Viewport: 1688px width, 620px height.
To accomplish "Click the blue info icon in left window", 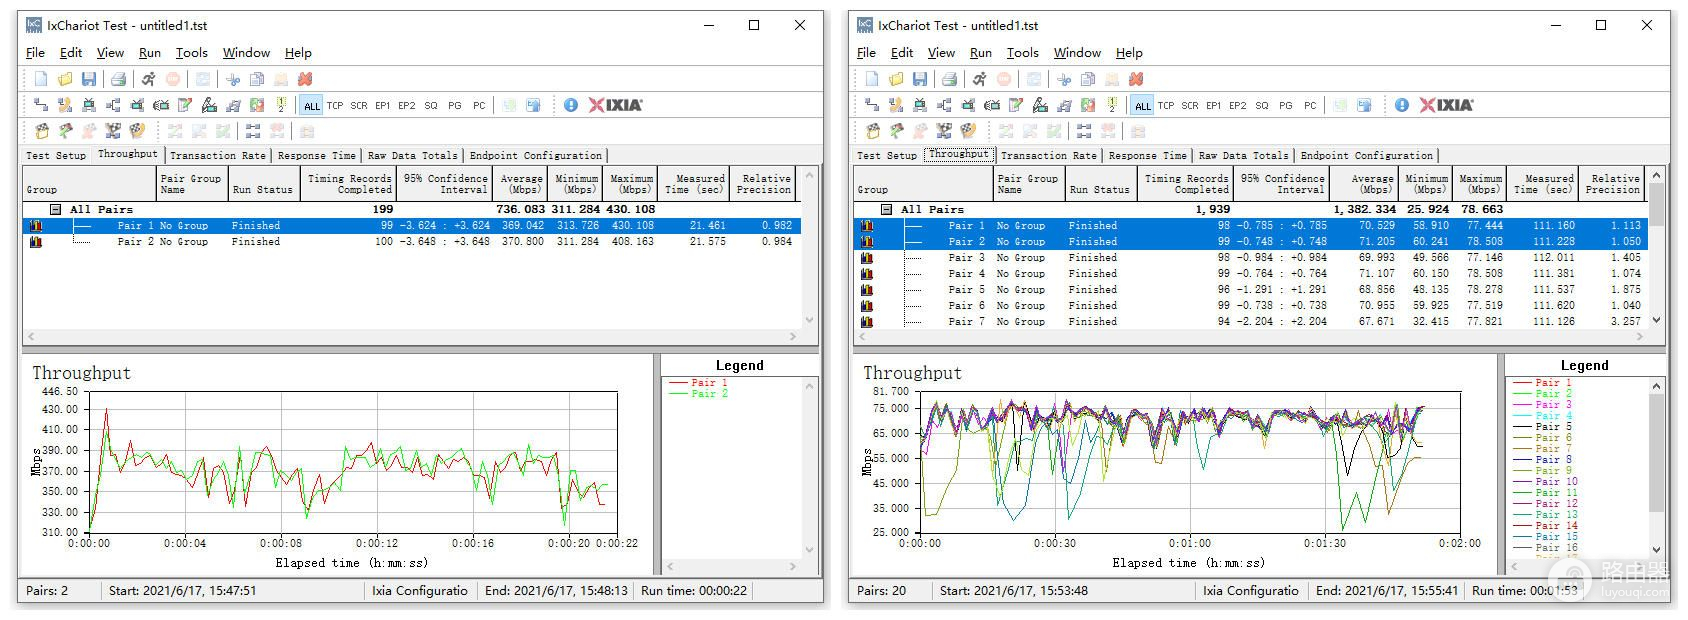I will coord(570,105).
